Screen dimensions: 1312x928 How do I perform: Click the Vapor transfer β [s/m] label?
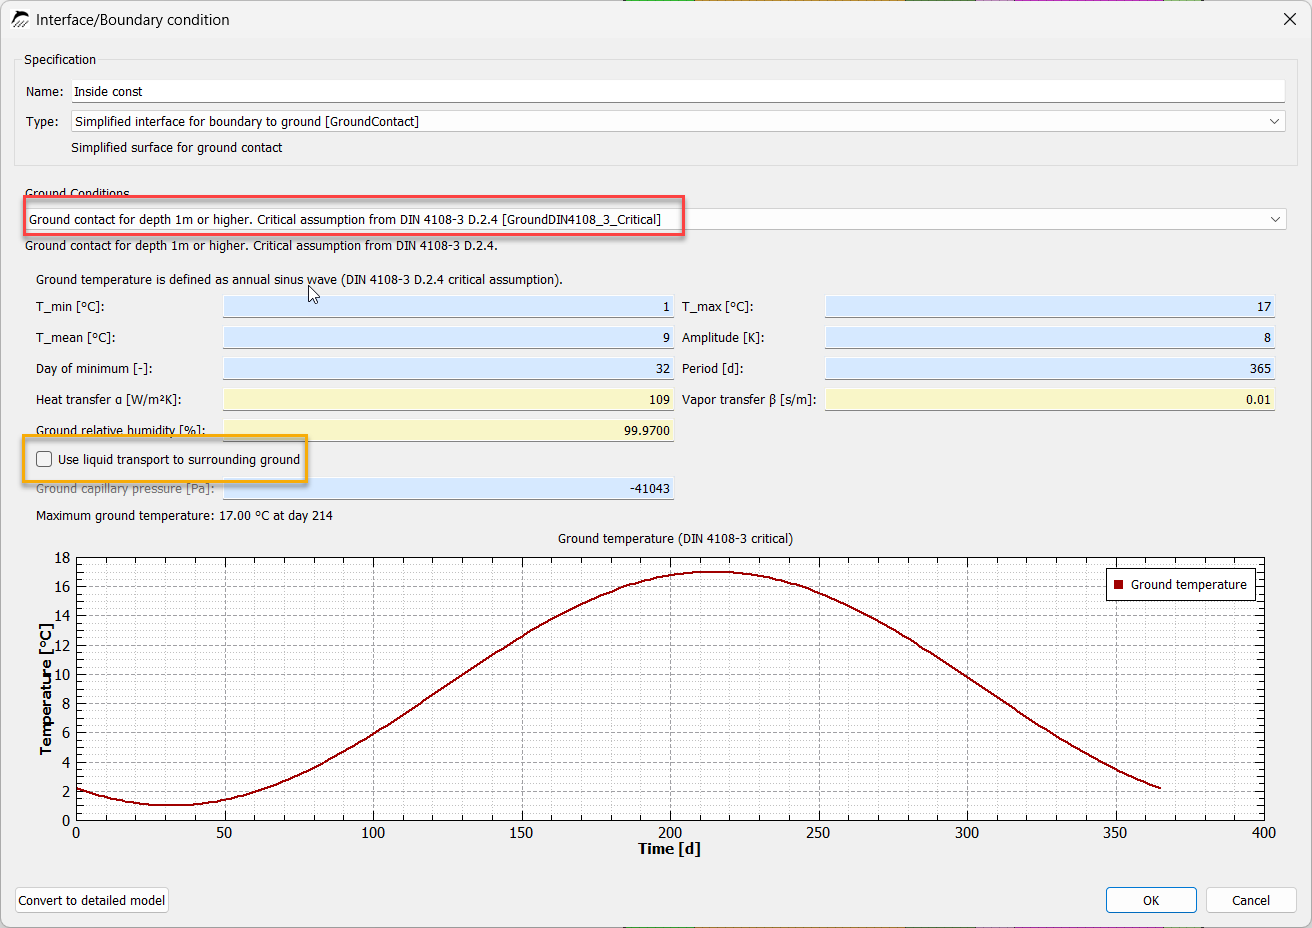[x=749, y=400]
